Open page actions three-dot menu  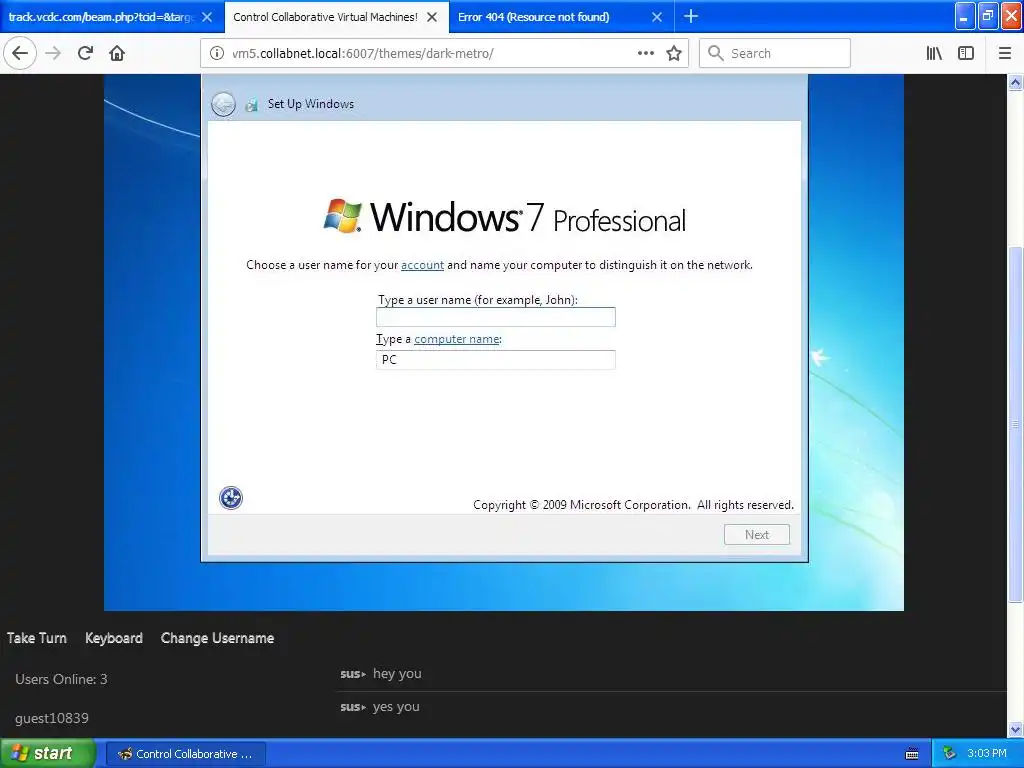[645, 53]
